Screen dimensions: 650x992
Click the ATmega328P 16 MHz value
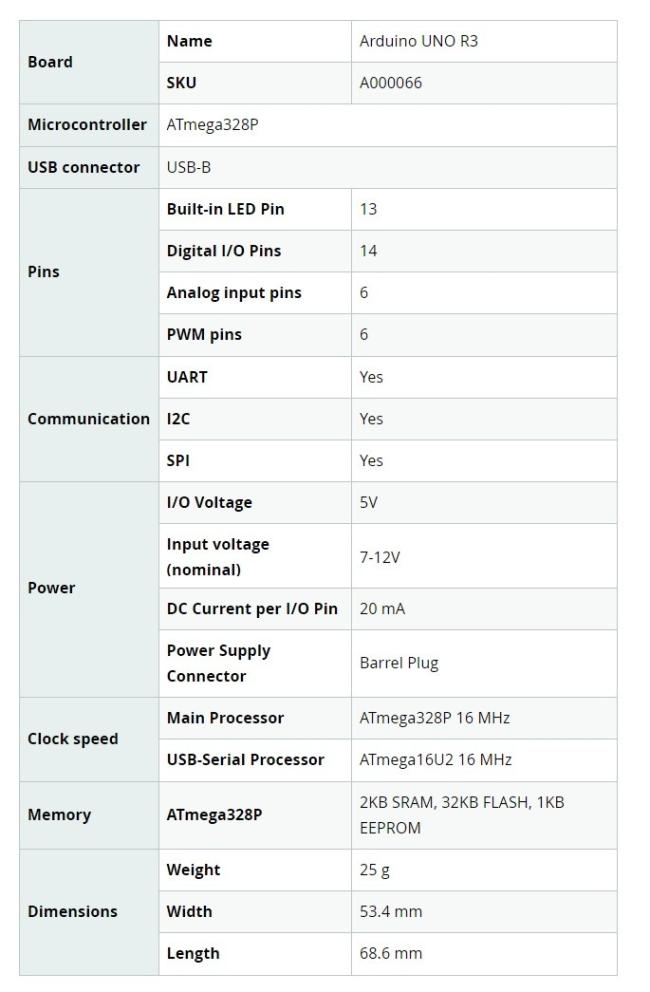click(x=433, y=718)
